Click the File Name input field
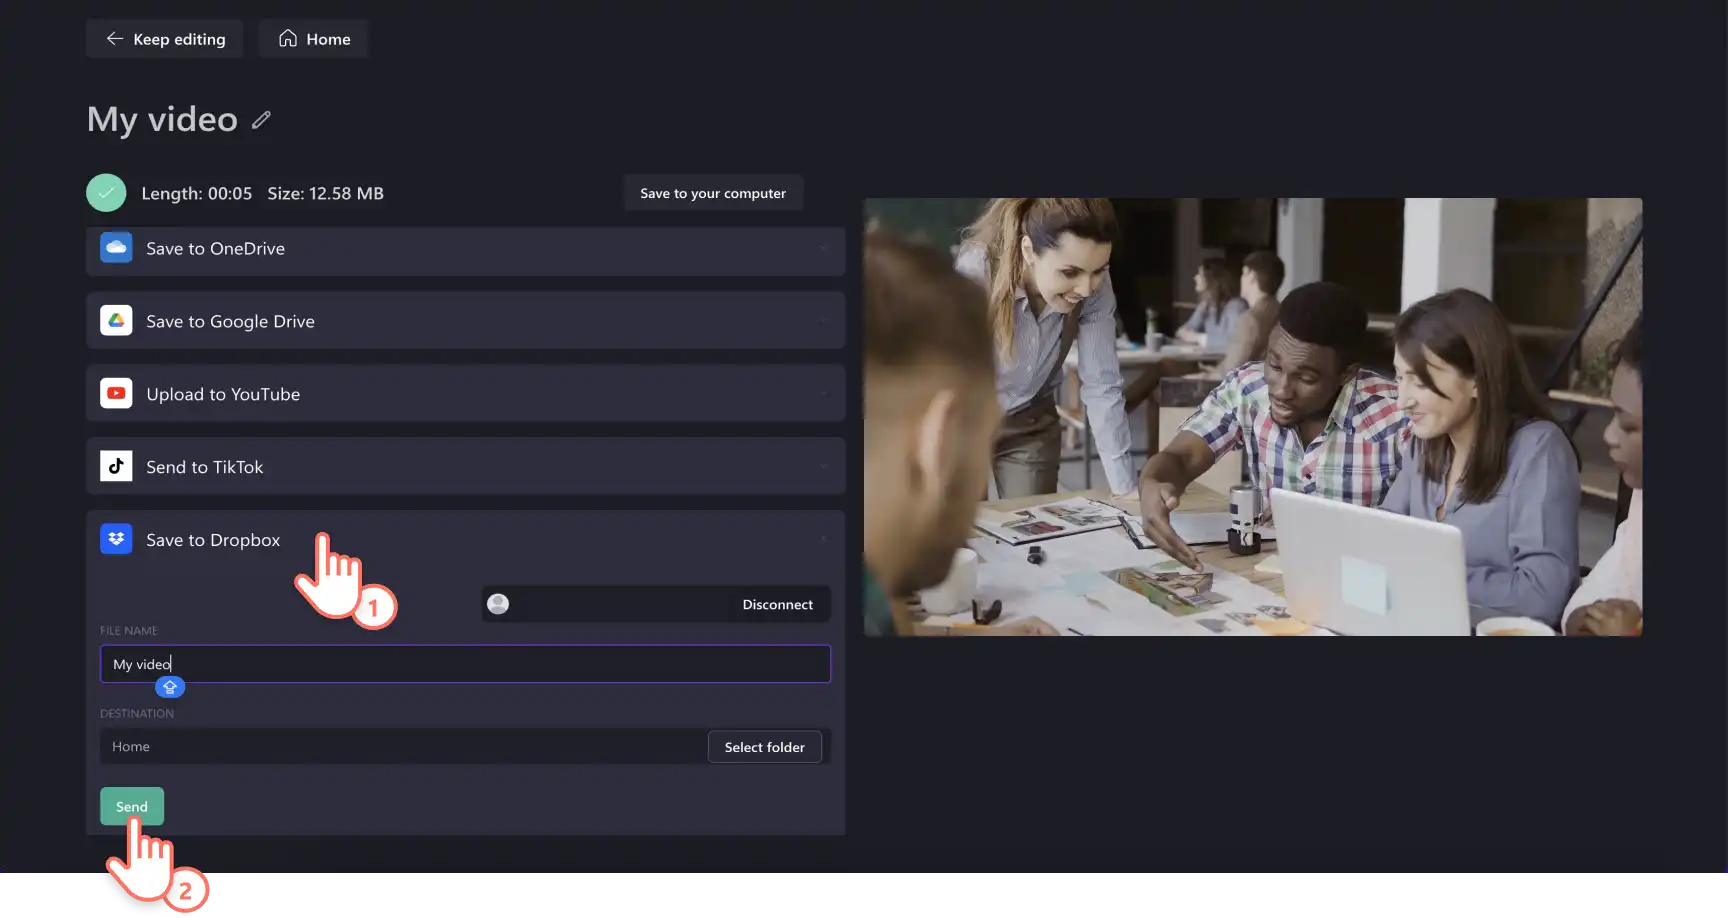Viewport: 1728px width, 918px height. tap(465, 664)
